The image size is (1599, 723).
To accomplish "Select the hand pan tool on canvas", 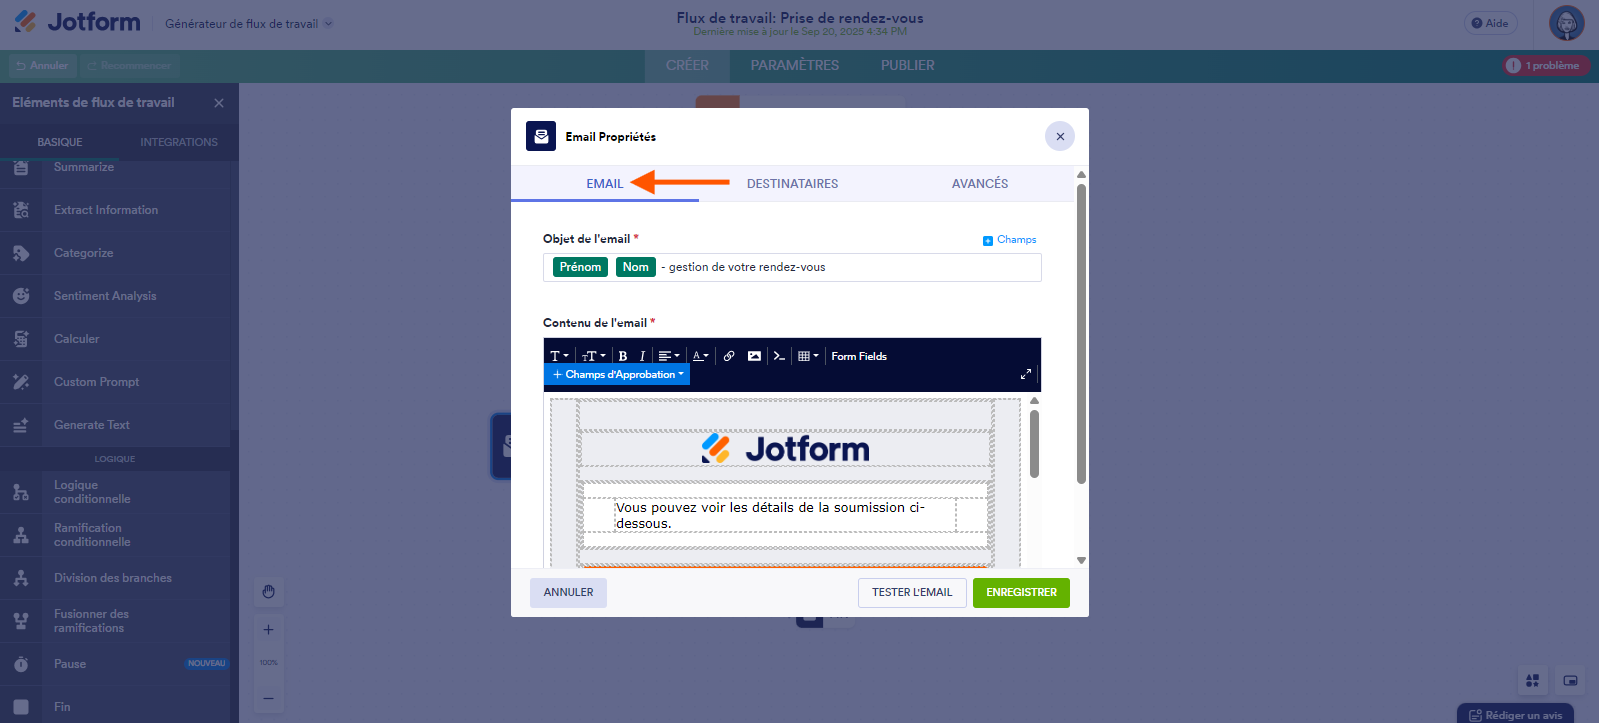I will (268, 592).
